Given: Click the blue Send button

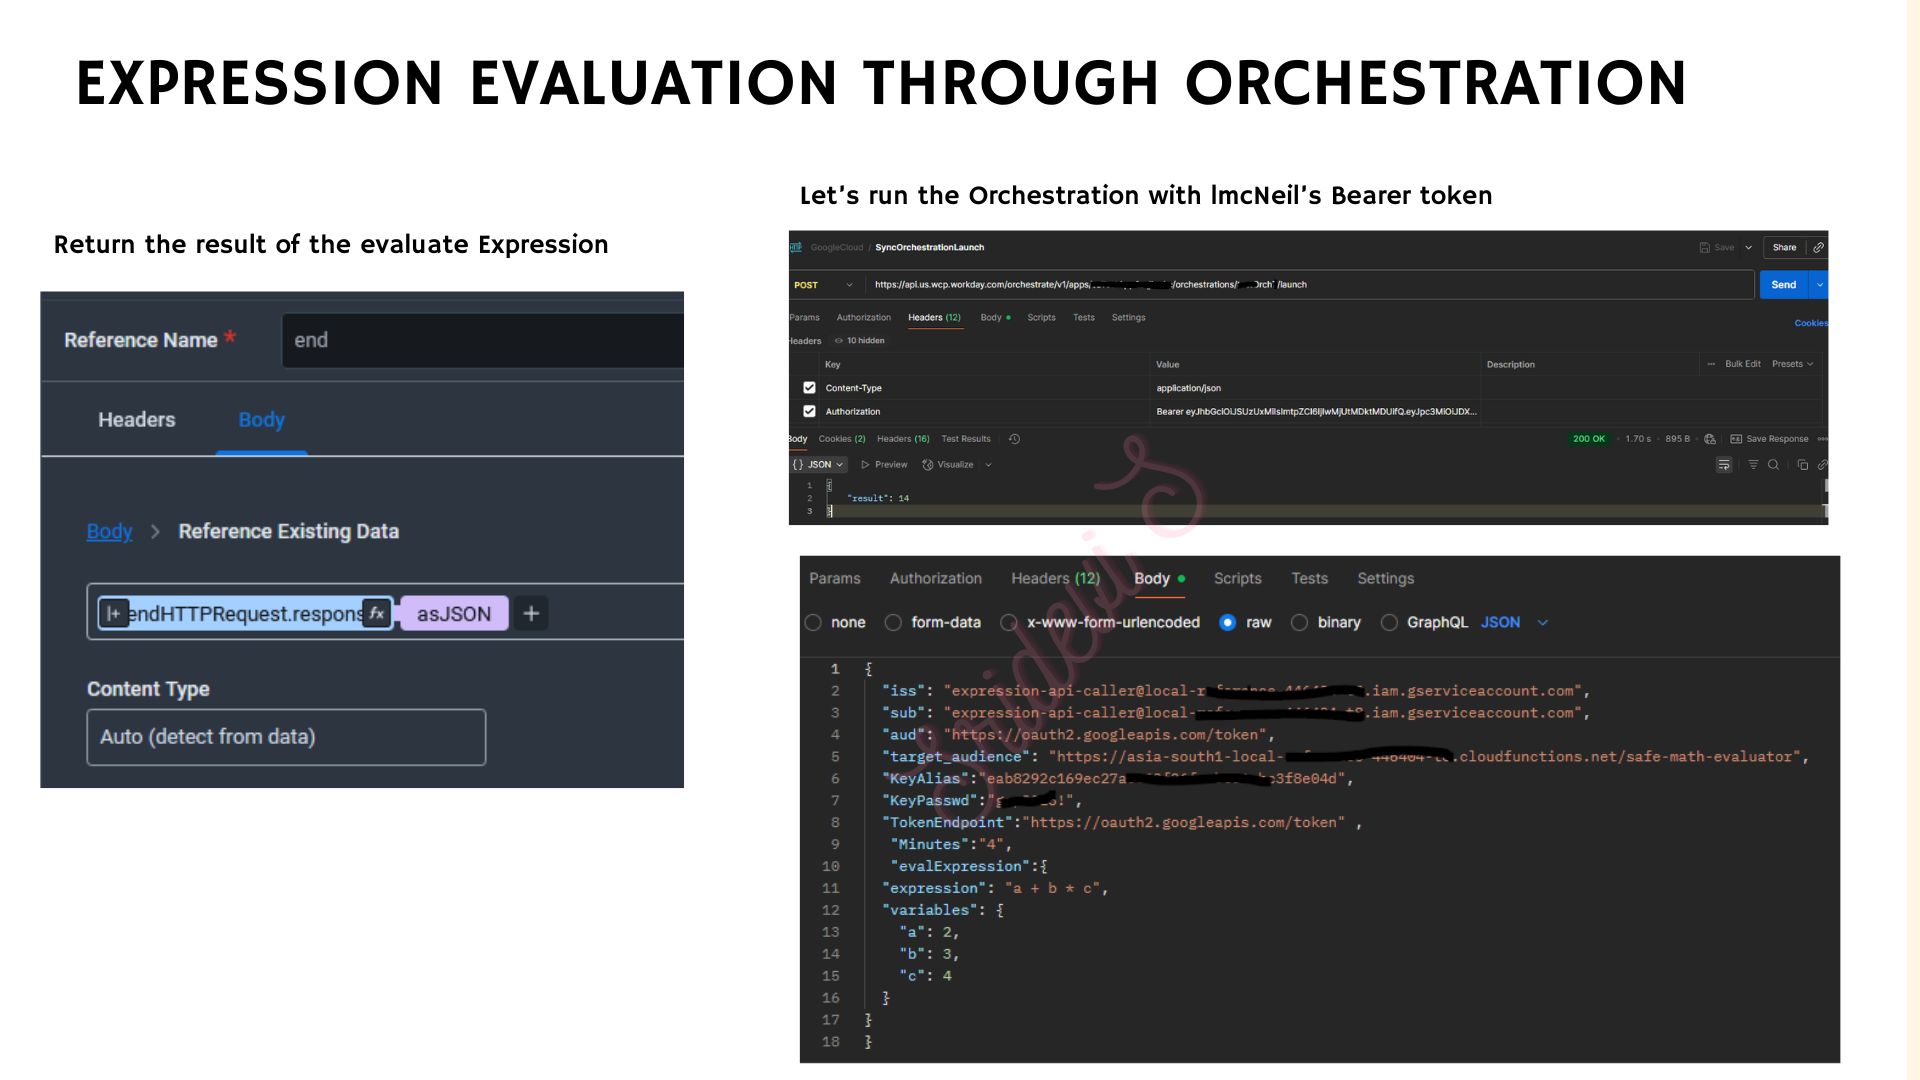Looking at the screenshot, I should pos(1784,285).
